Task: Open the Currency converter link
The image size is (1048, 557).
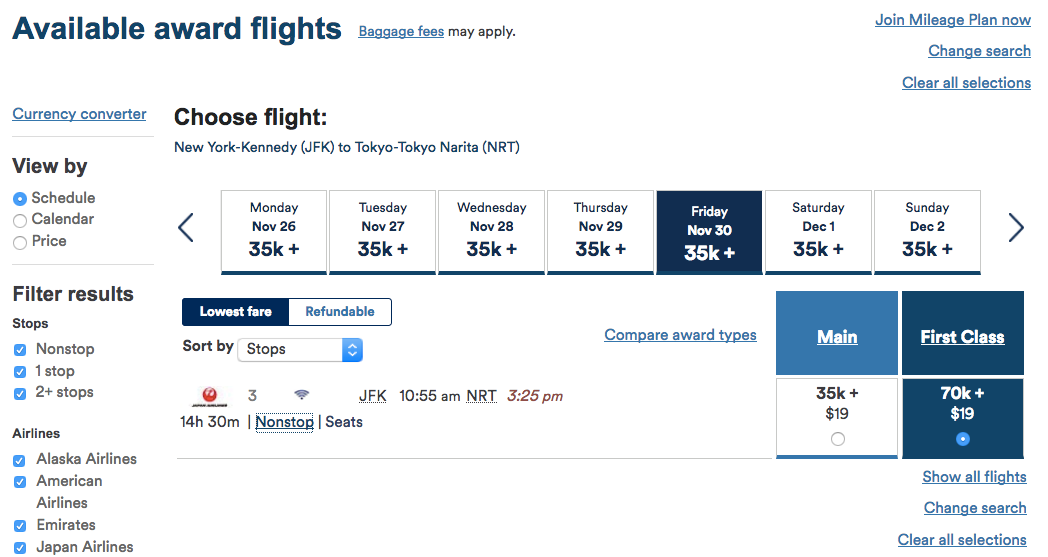Action: point(79,114)
